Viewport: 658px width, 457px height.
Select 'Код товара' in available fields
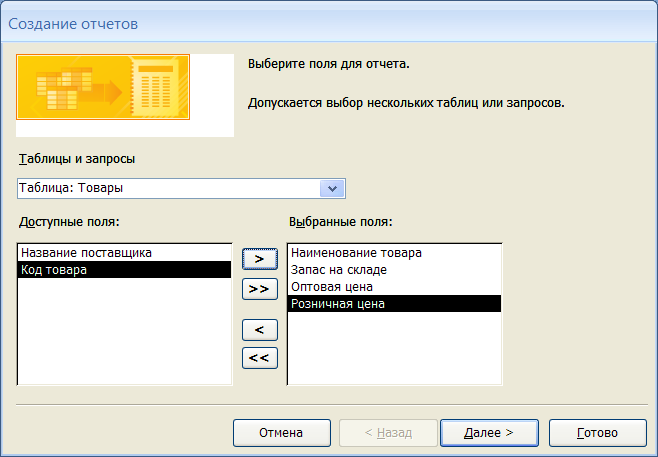124,270
